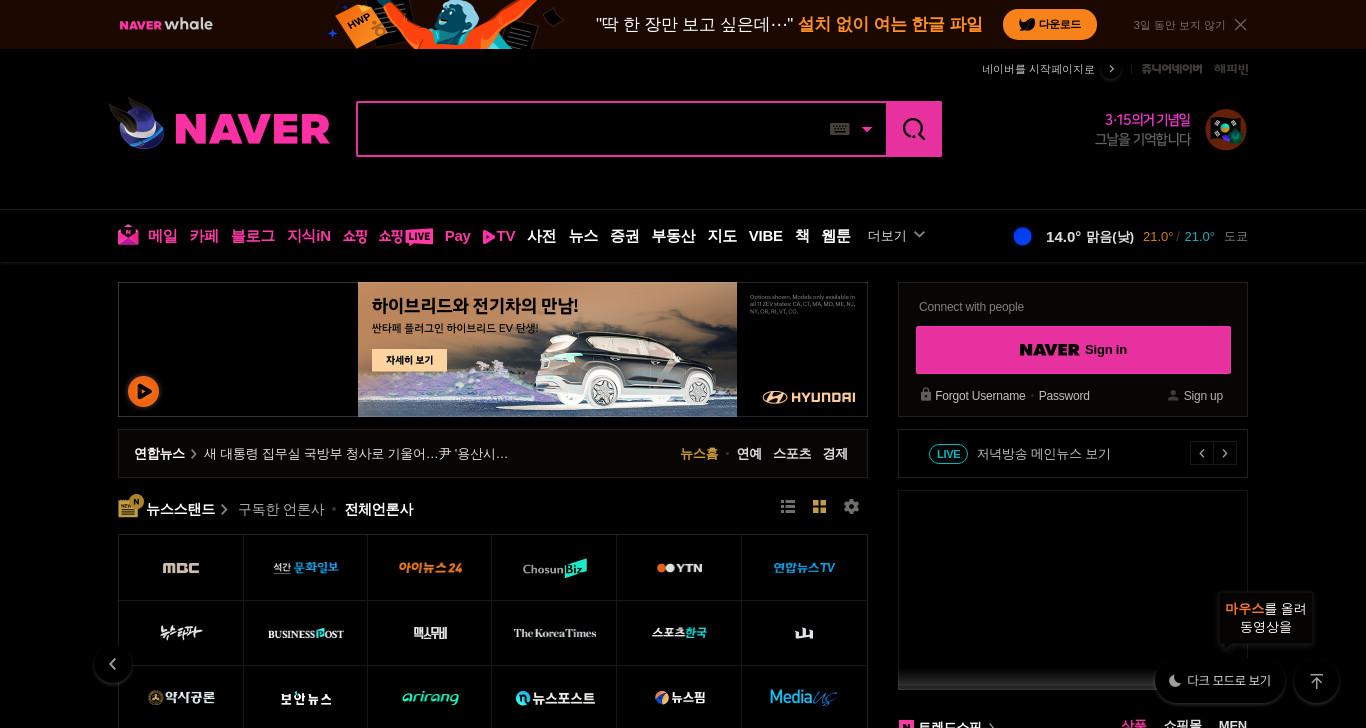Viewport: 1366px width, 728px height.
Task: Open 부동산 menu item
Action: pos(673,236)
